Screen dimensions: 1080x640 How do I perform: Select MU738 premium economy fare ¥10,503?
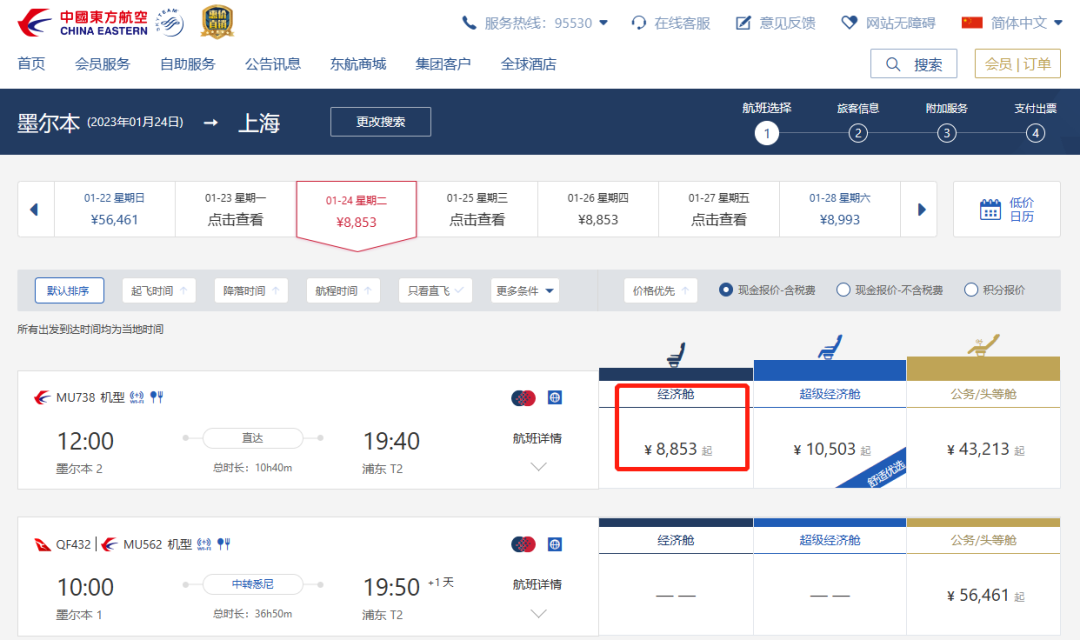pyautogui.click(x=830, y=449)
